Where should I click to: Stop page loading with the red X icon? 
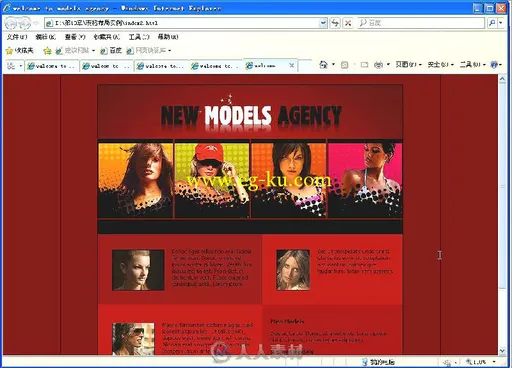348,23
